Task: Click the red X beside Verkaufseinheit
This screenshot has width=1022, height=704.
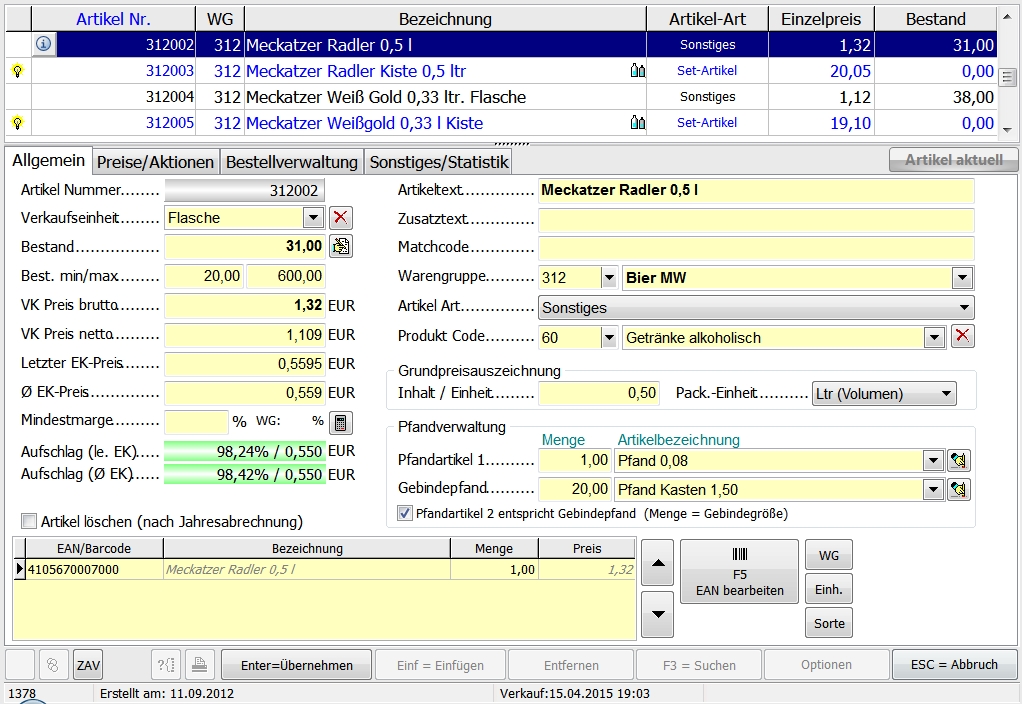Action: (341, 218)
